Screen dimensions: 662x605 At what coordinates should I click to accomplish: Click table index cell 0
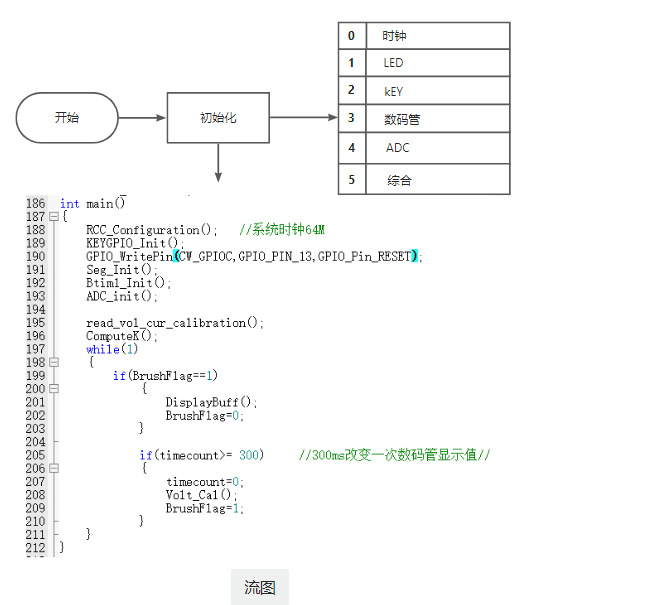(352, 36)
